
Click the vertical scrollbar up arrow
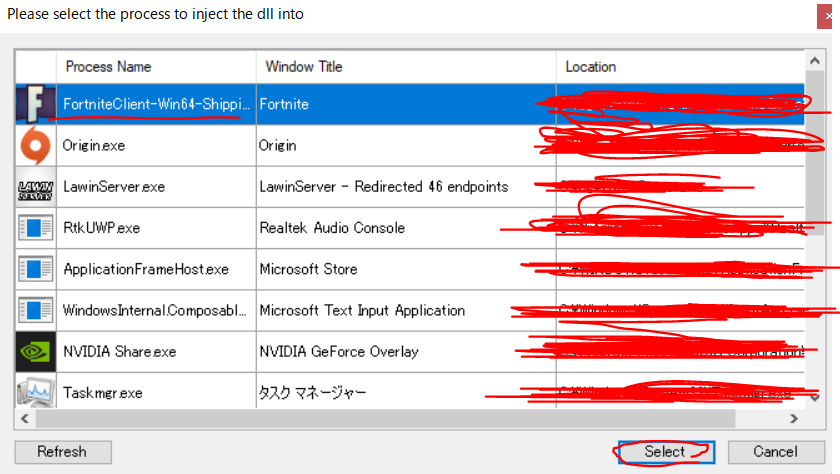(x=815, y=61)
